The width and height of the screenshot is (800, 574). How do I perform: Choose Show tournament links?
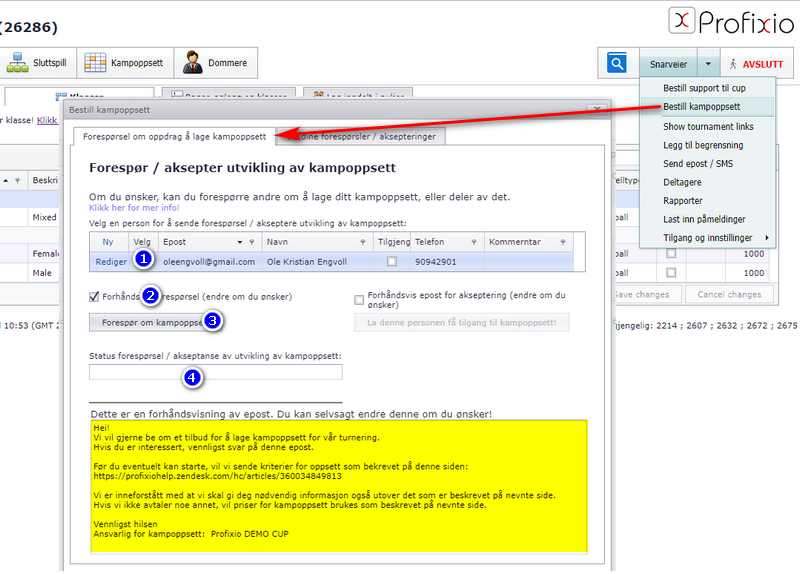(x=708, y=127)
